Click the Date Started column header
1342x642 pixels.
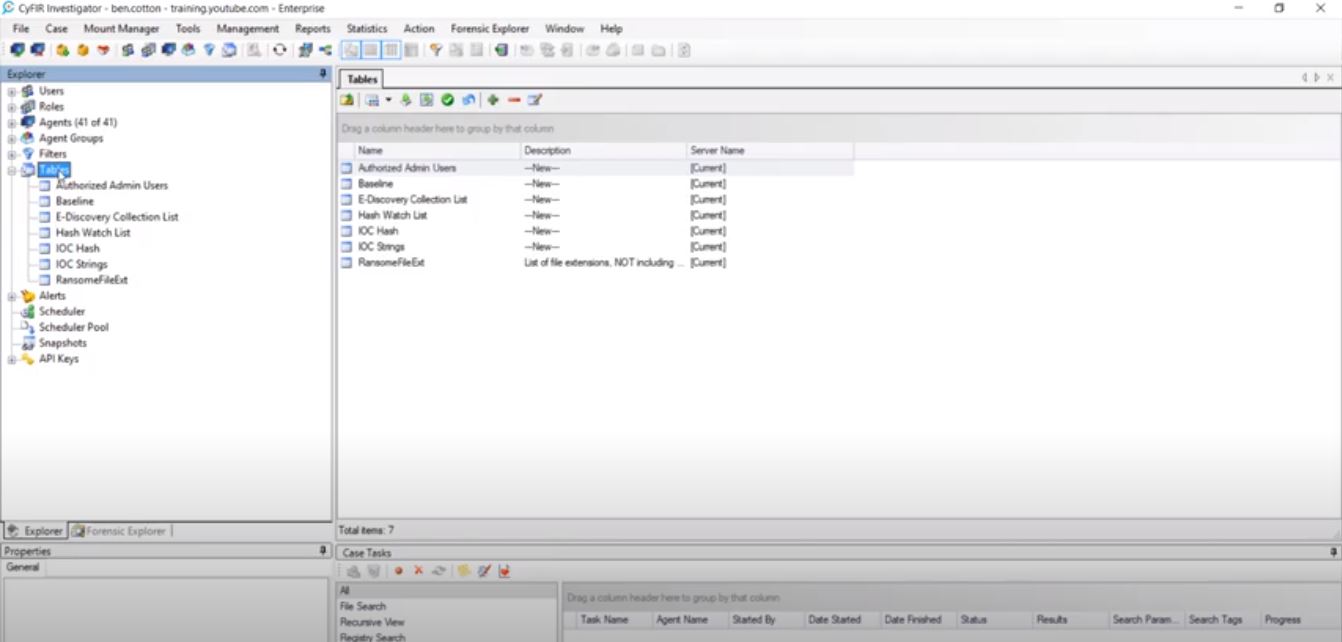click(x=843, y=620)
